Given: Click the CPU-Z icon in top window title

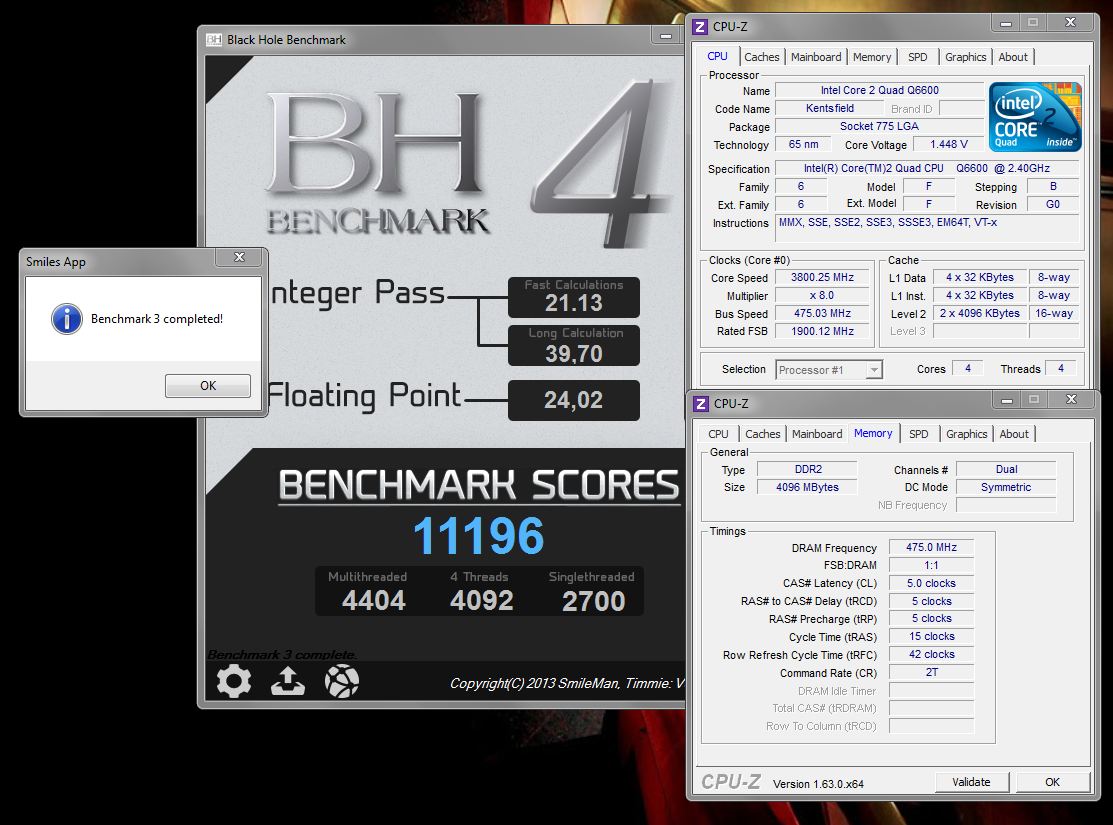Looking at the screenshot, I should (x=700, y=27).
